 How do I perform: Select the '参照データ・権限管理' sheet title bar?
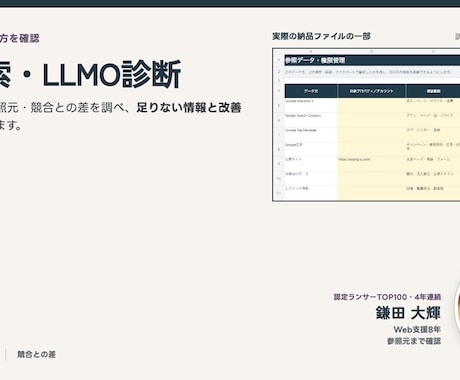point(372,60)
